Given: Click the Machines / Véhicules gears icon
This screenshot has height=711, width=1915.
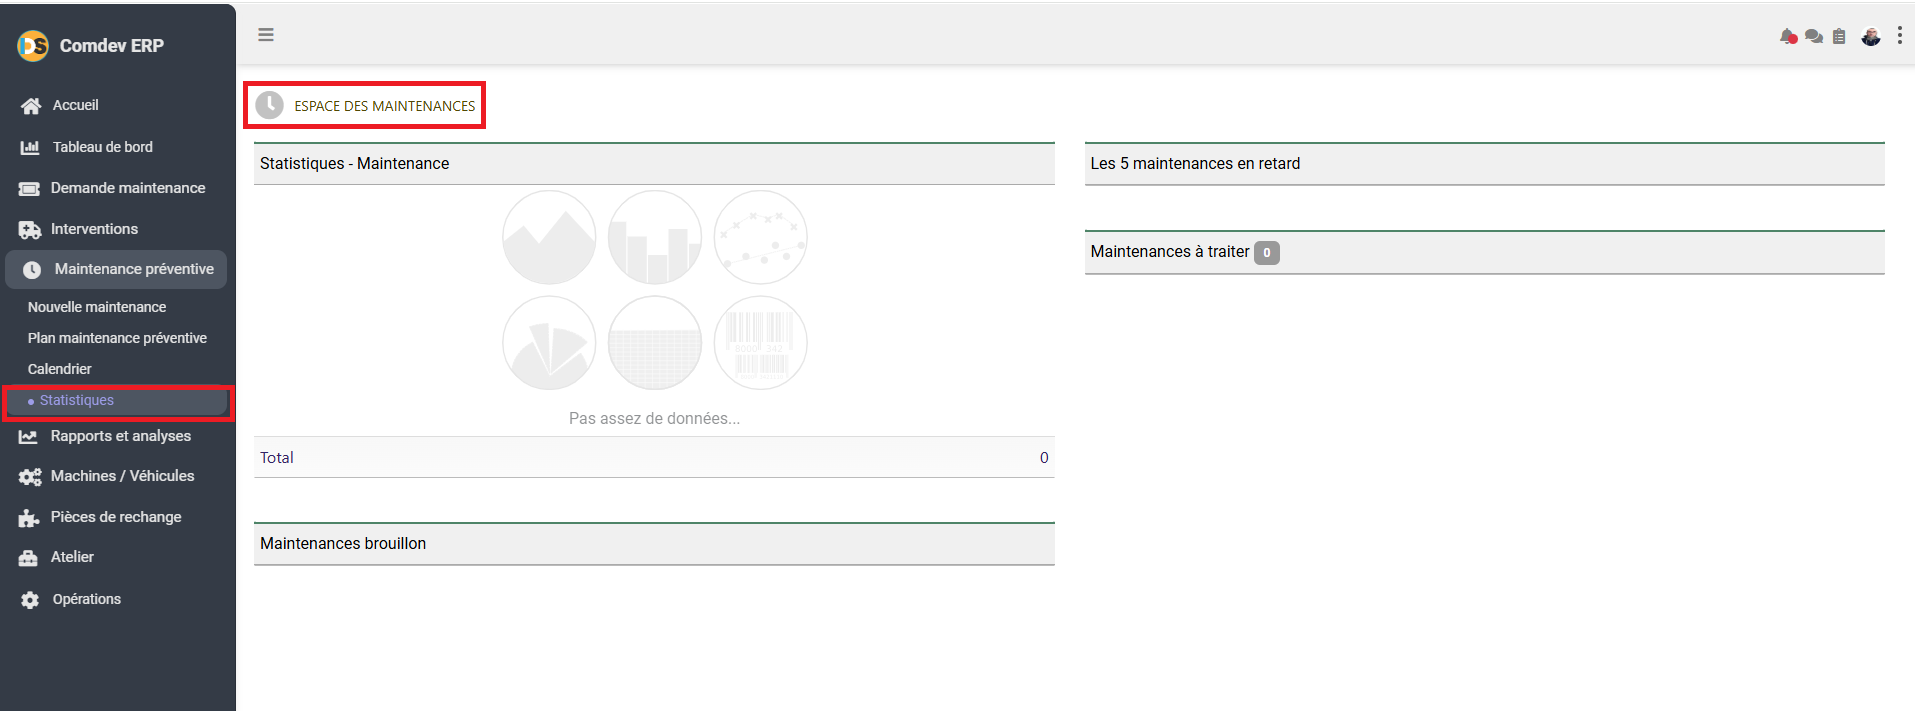Looking at the screenshot, I should [30, 477].
